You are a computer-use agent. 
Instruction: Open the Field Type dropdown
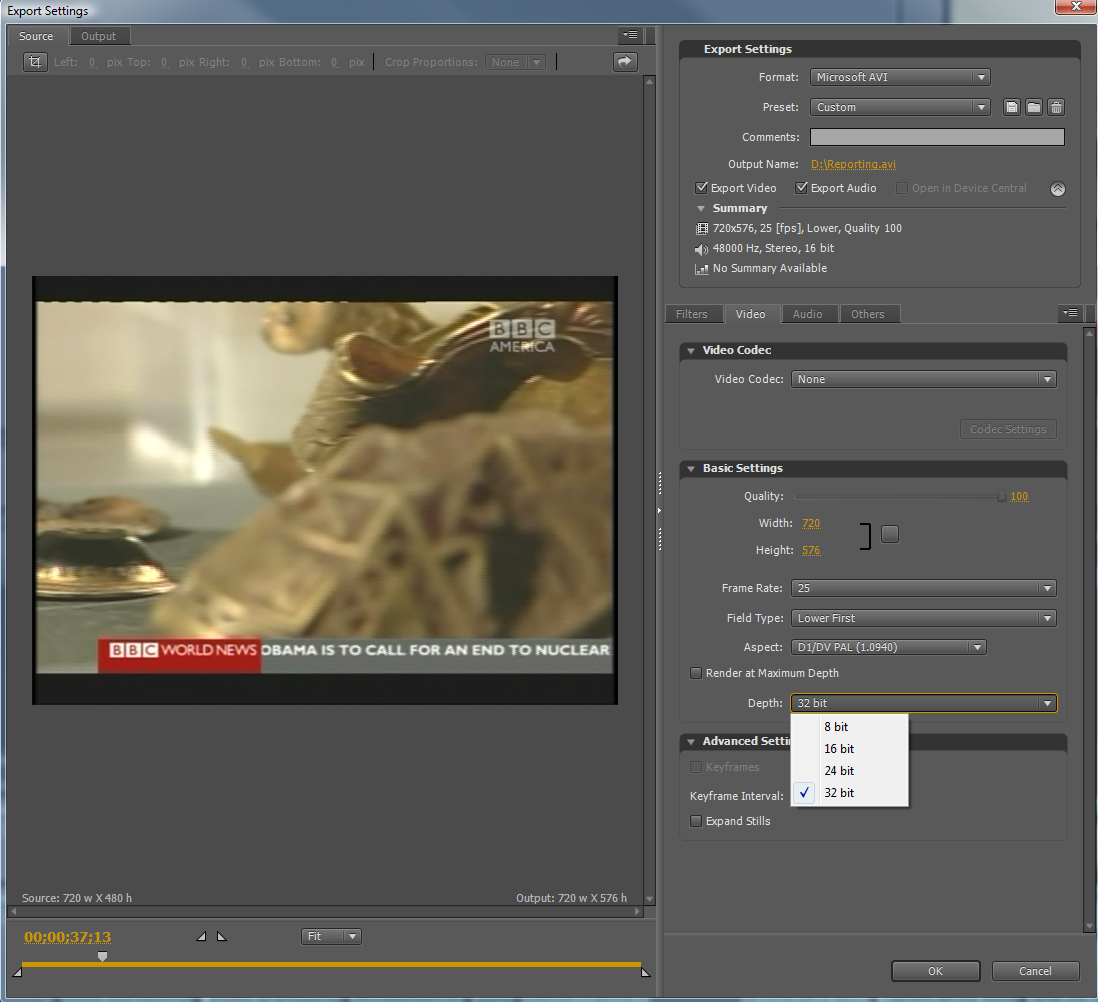pyautogui.click(x=924, y=618)
